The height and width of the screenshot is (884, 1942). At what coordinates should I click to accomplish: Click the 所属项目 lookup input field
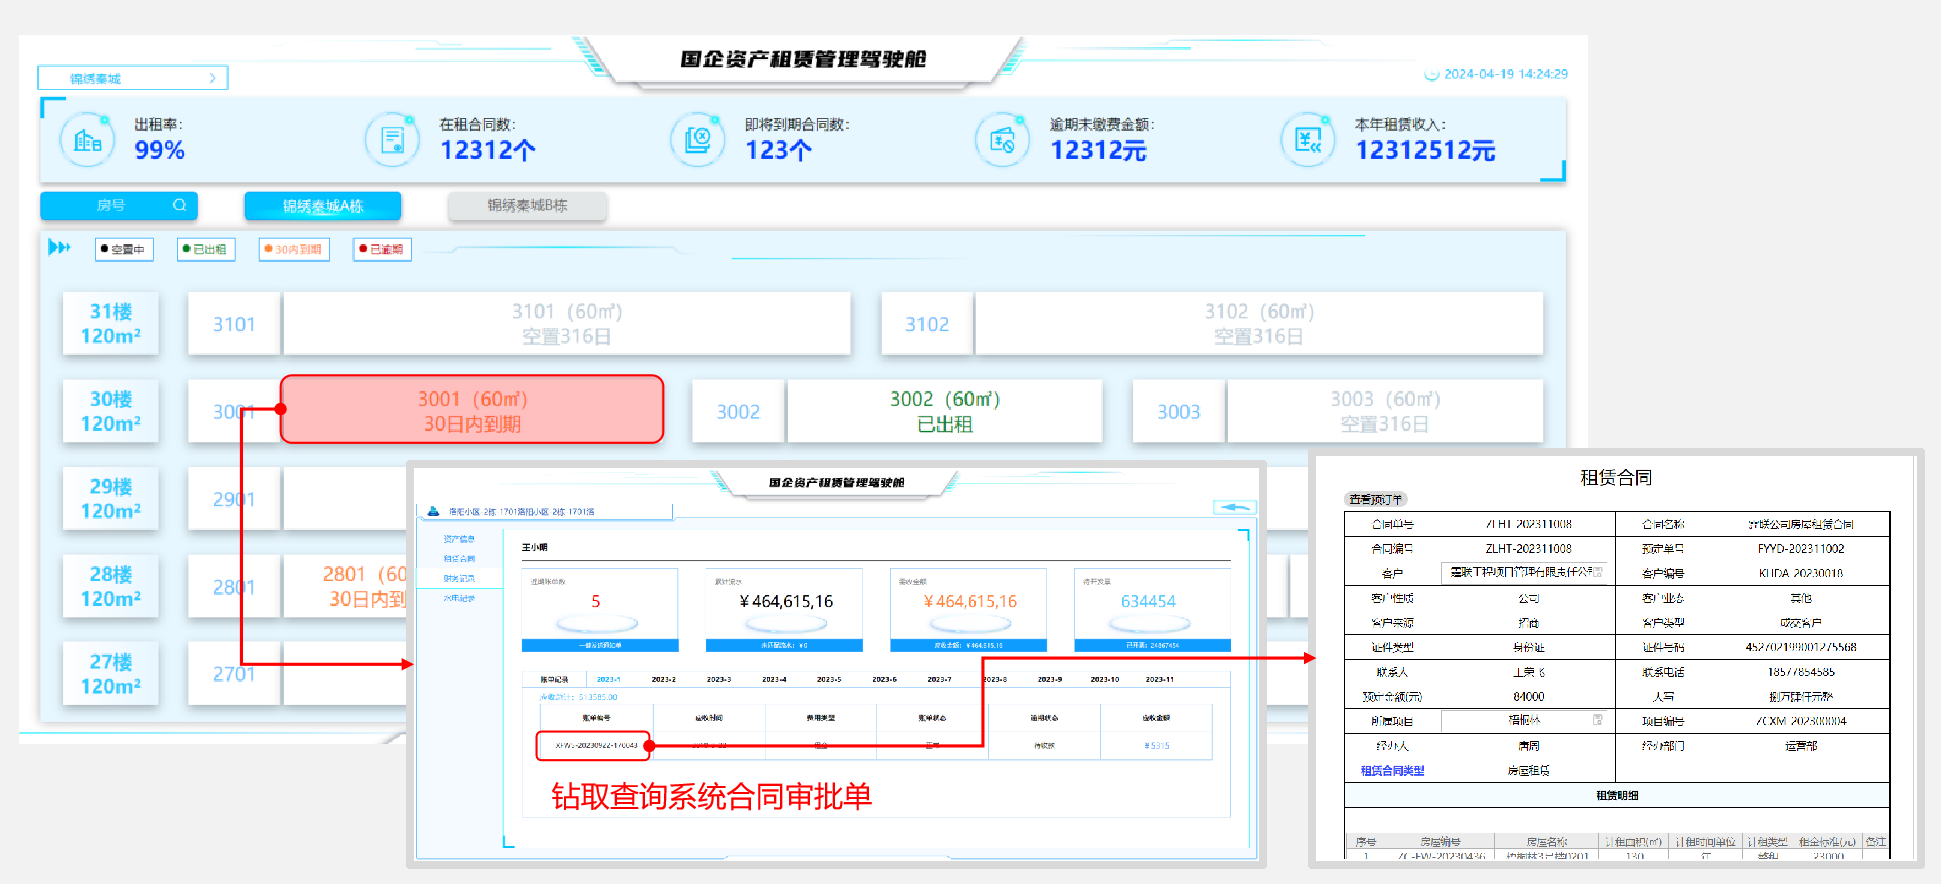[1524, 720]
